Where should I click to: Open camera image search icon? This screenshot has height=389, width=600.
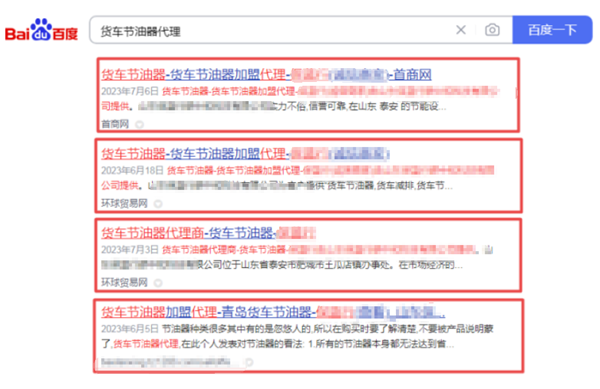click(x=492, y=30)
